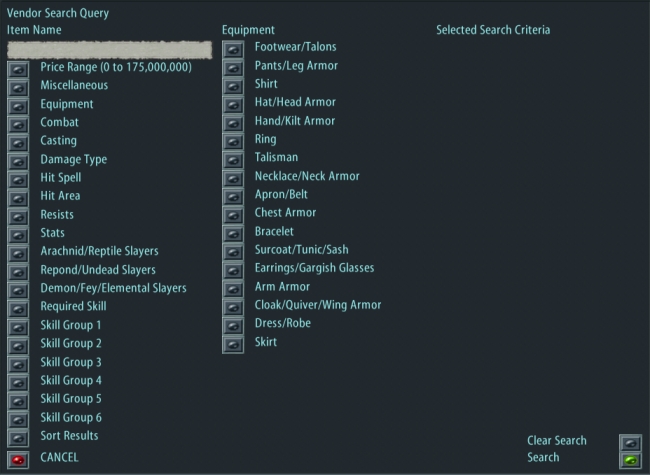Open the Resists category
The height and width of the screenshot is (475, 650).
tap(18, 217)
